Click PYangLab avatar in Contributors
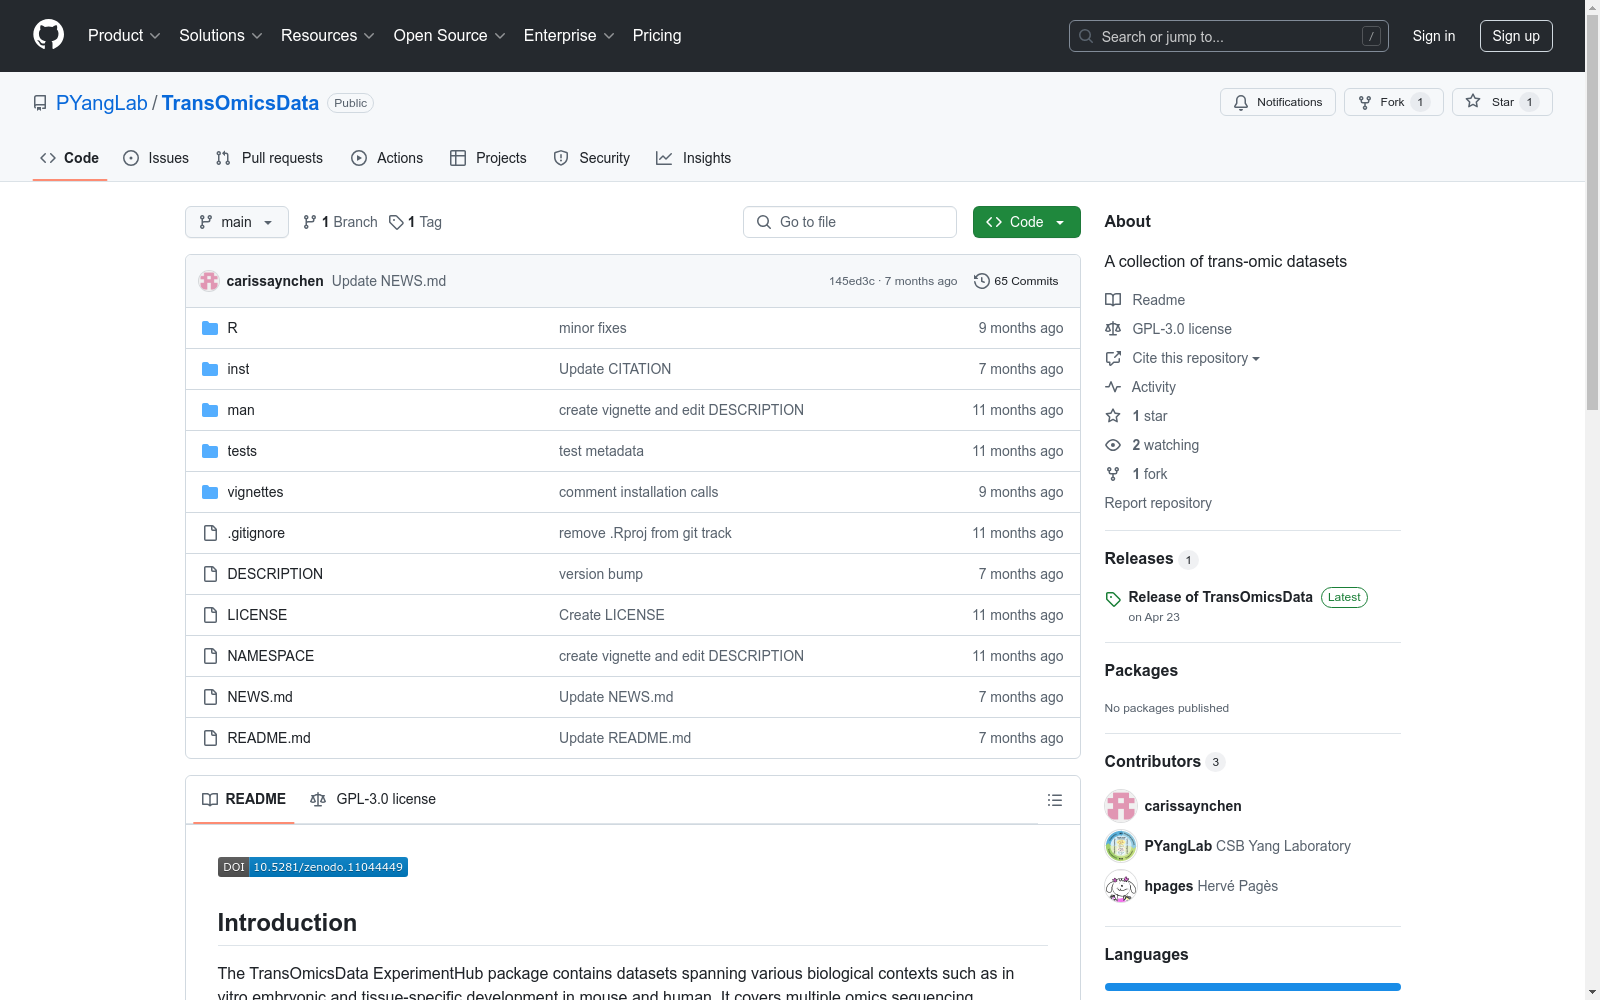 click(x=1121, y=846)
